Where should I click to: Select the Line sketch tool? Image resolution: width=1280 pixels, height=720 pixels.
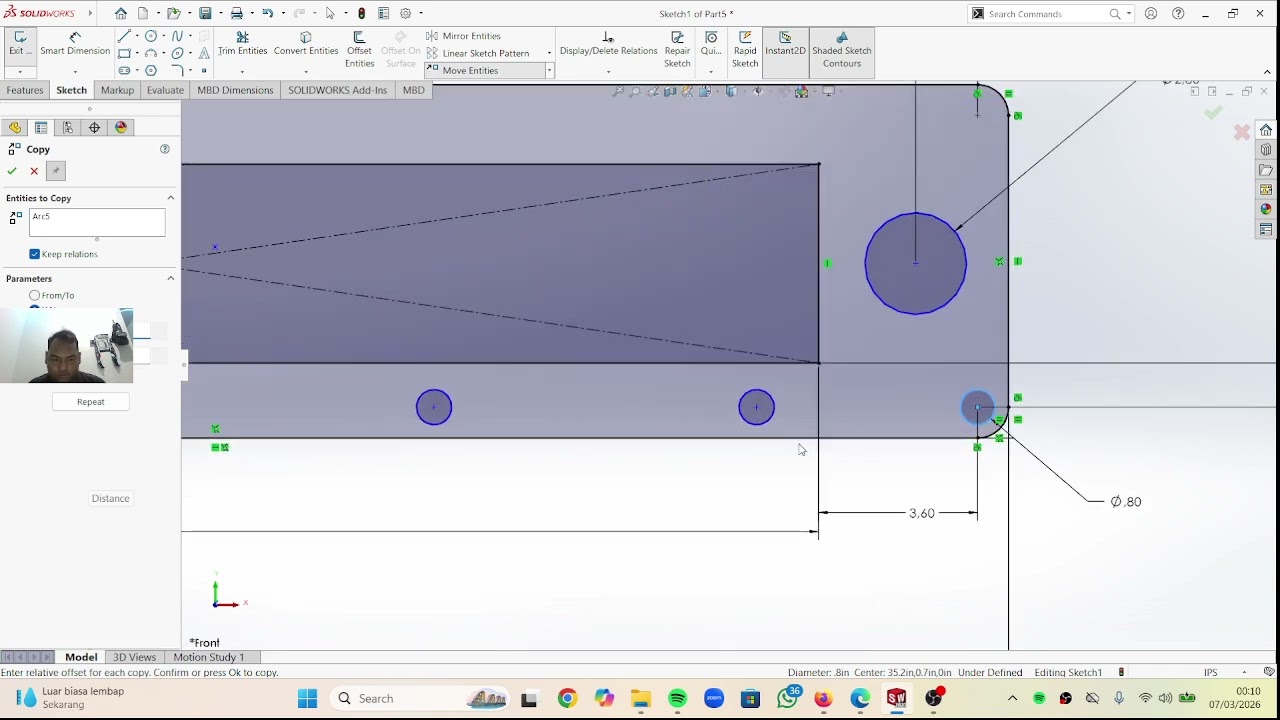tap(124, 36)
